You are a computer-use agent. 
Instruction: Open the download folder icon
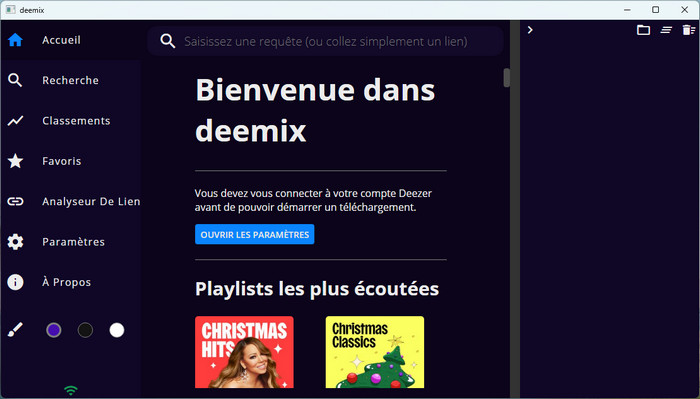pos(643,30)
